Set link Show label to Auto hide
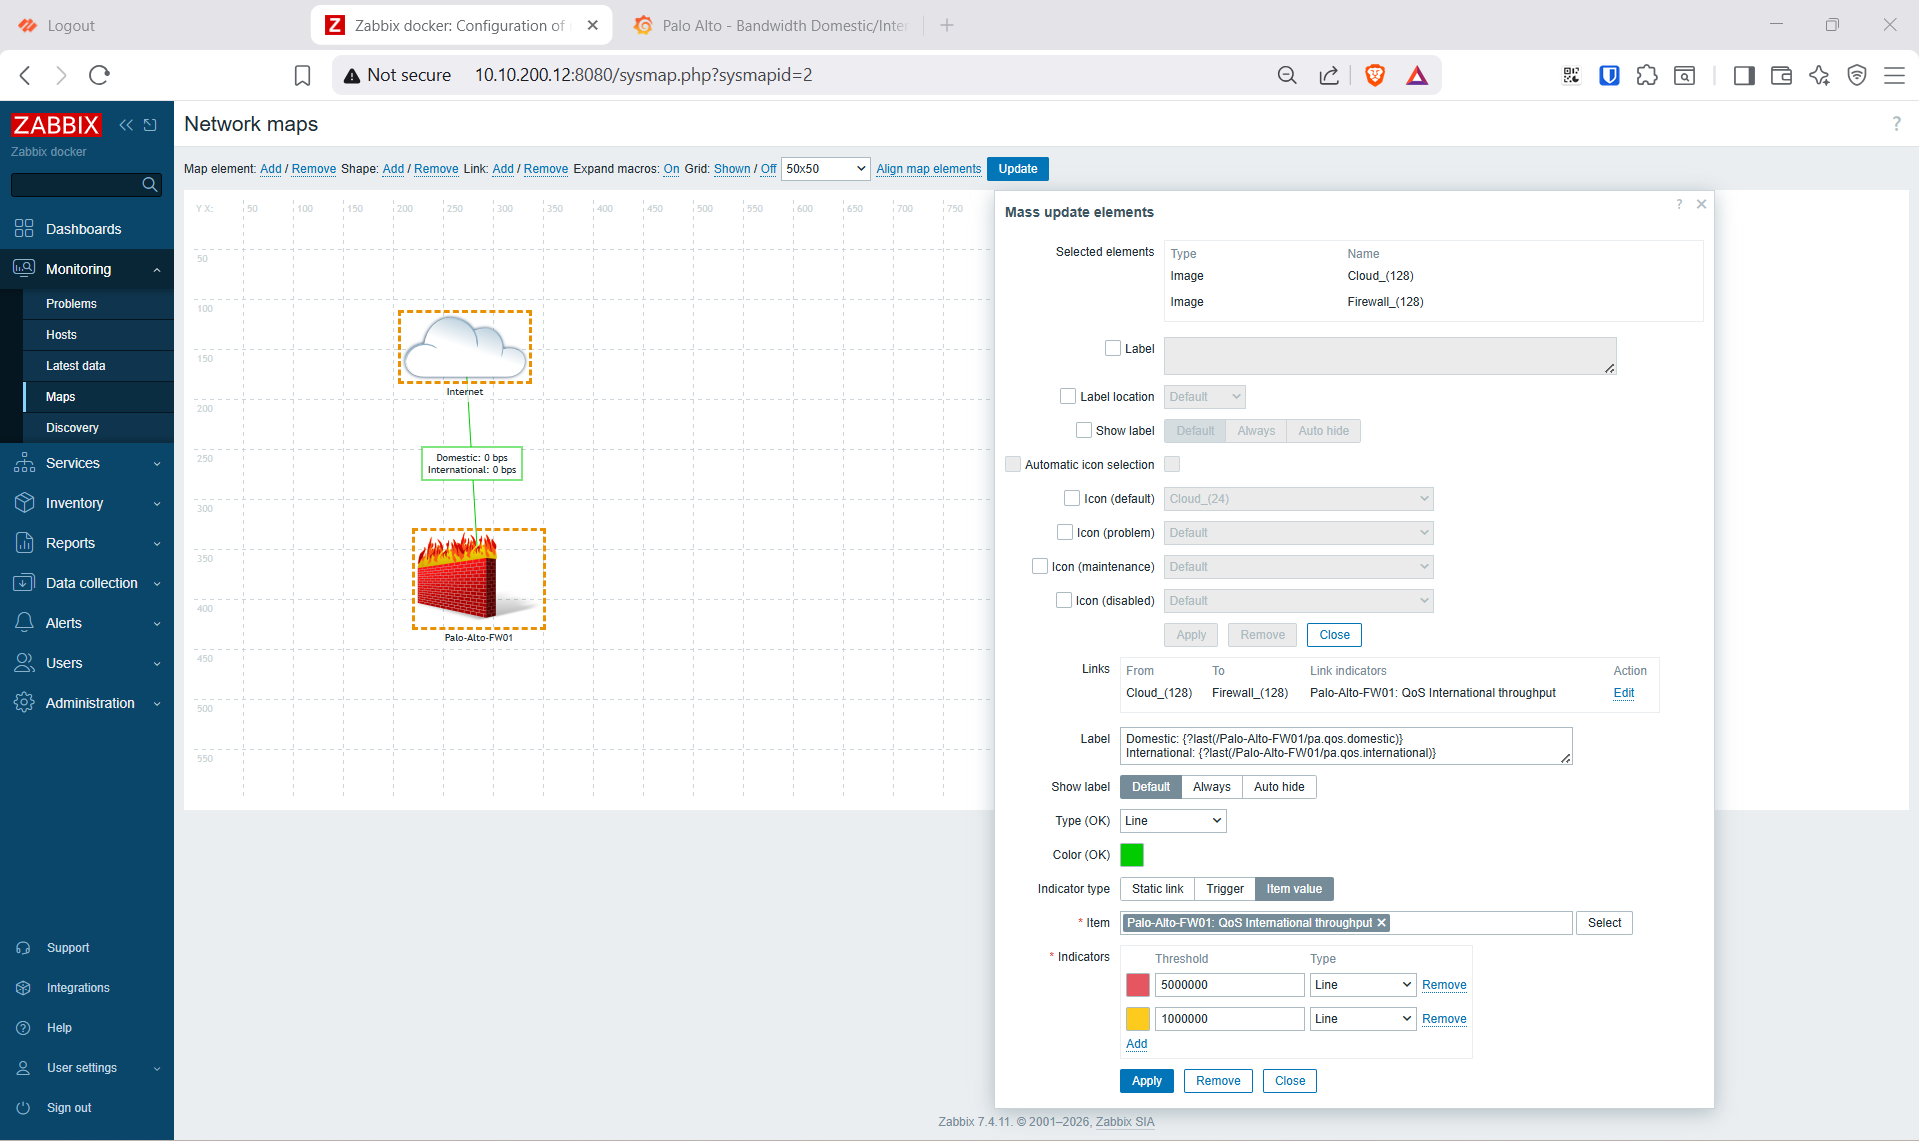 1279,787
